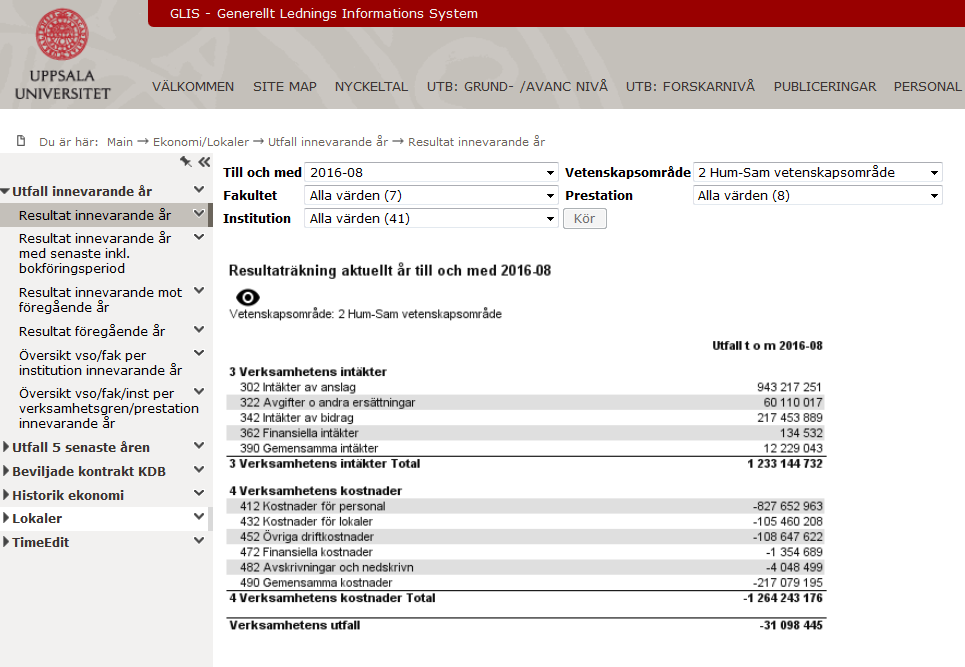Expand Historik ekonomi section
Image resolution: width=965 pixels, height=667 pixels.
(x=6, y=495)
